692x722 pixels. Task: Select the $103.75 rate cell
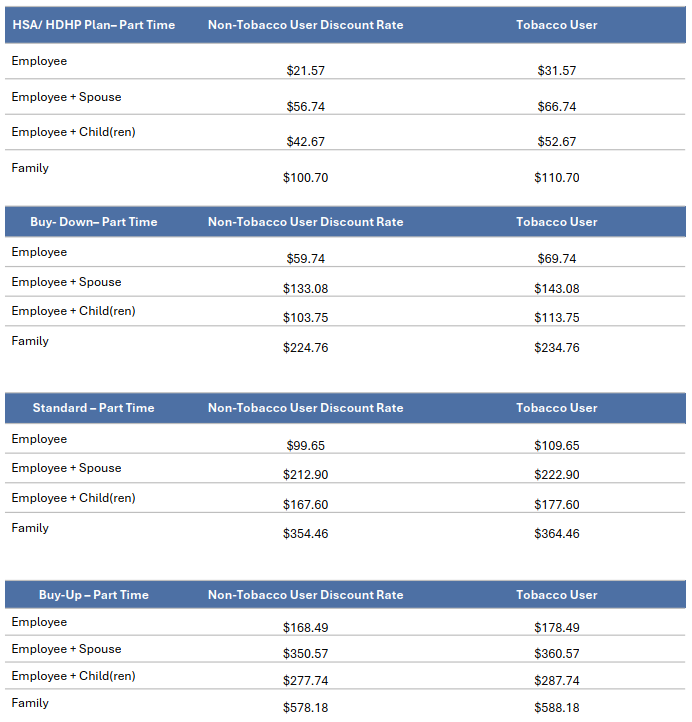305,318
